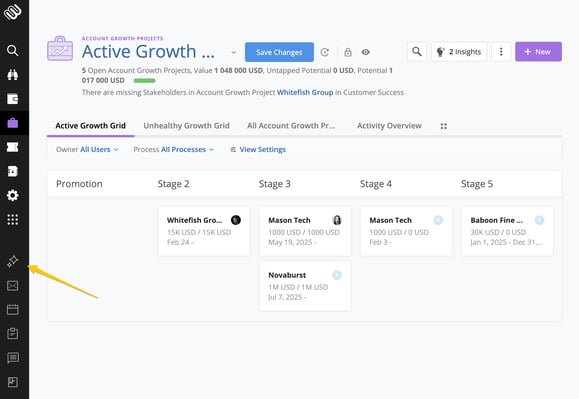The height and width of the screenshot is (399, 579).
Task: Open the wallet icon in the sidebar
Action: point(13,99)
